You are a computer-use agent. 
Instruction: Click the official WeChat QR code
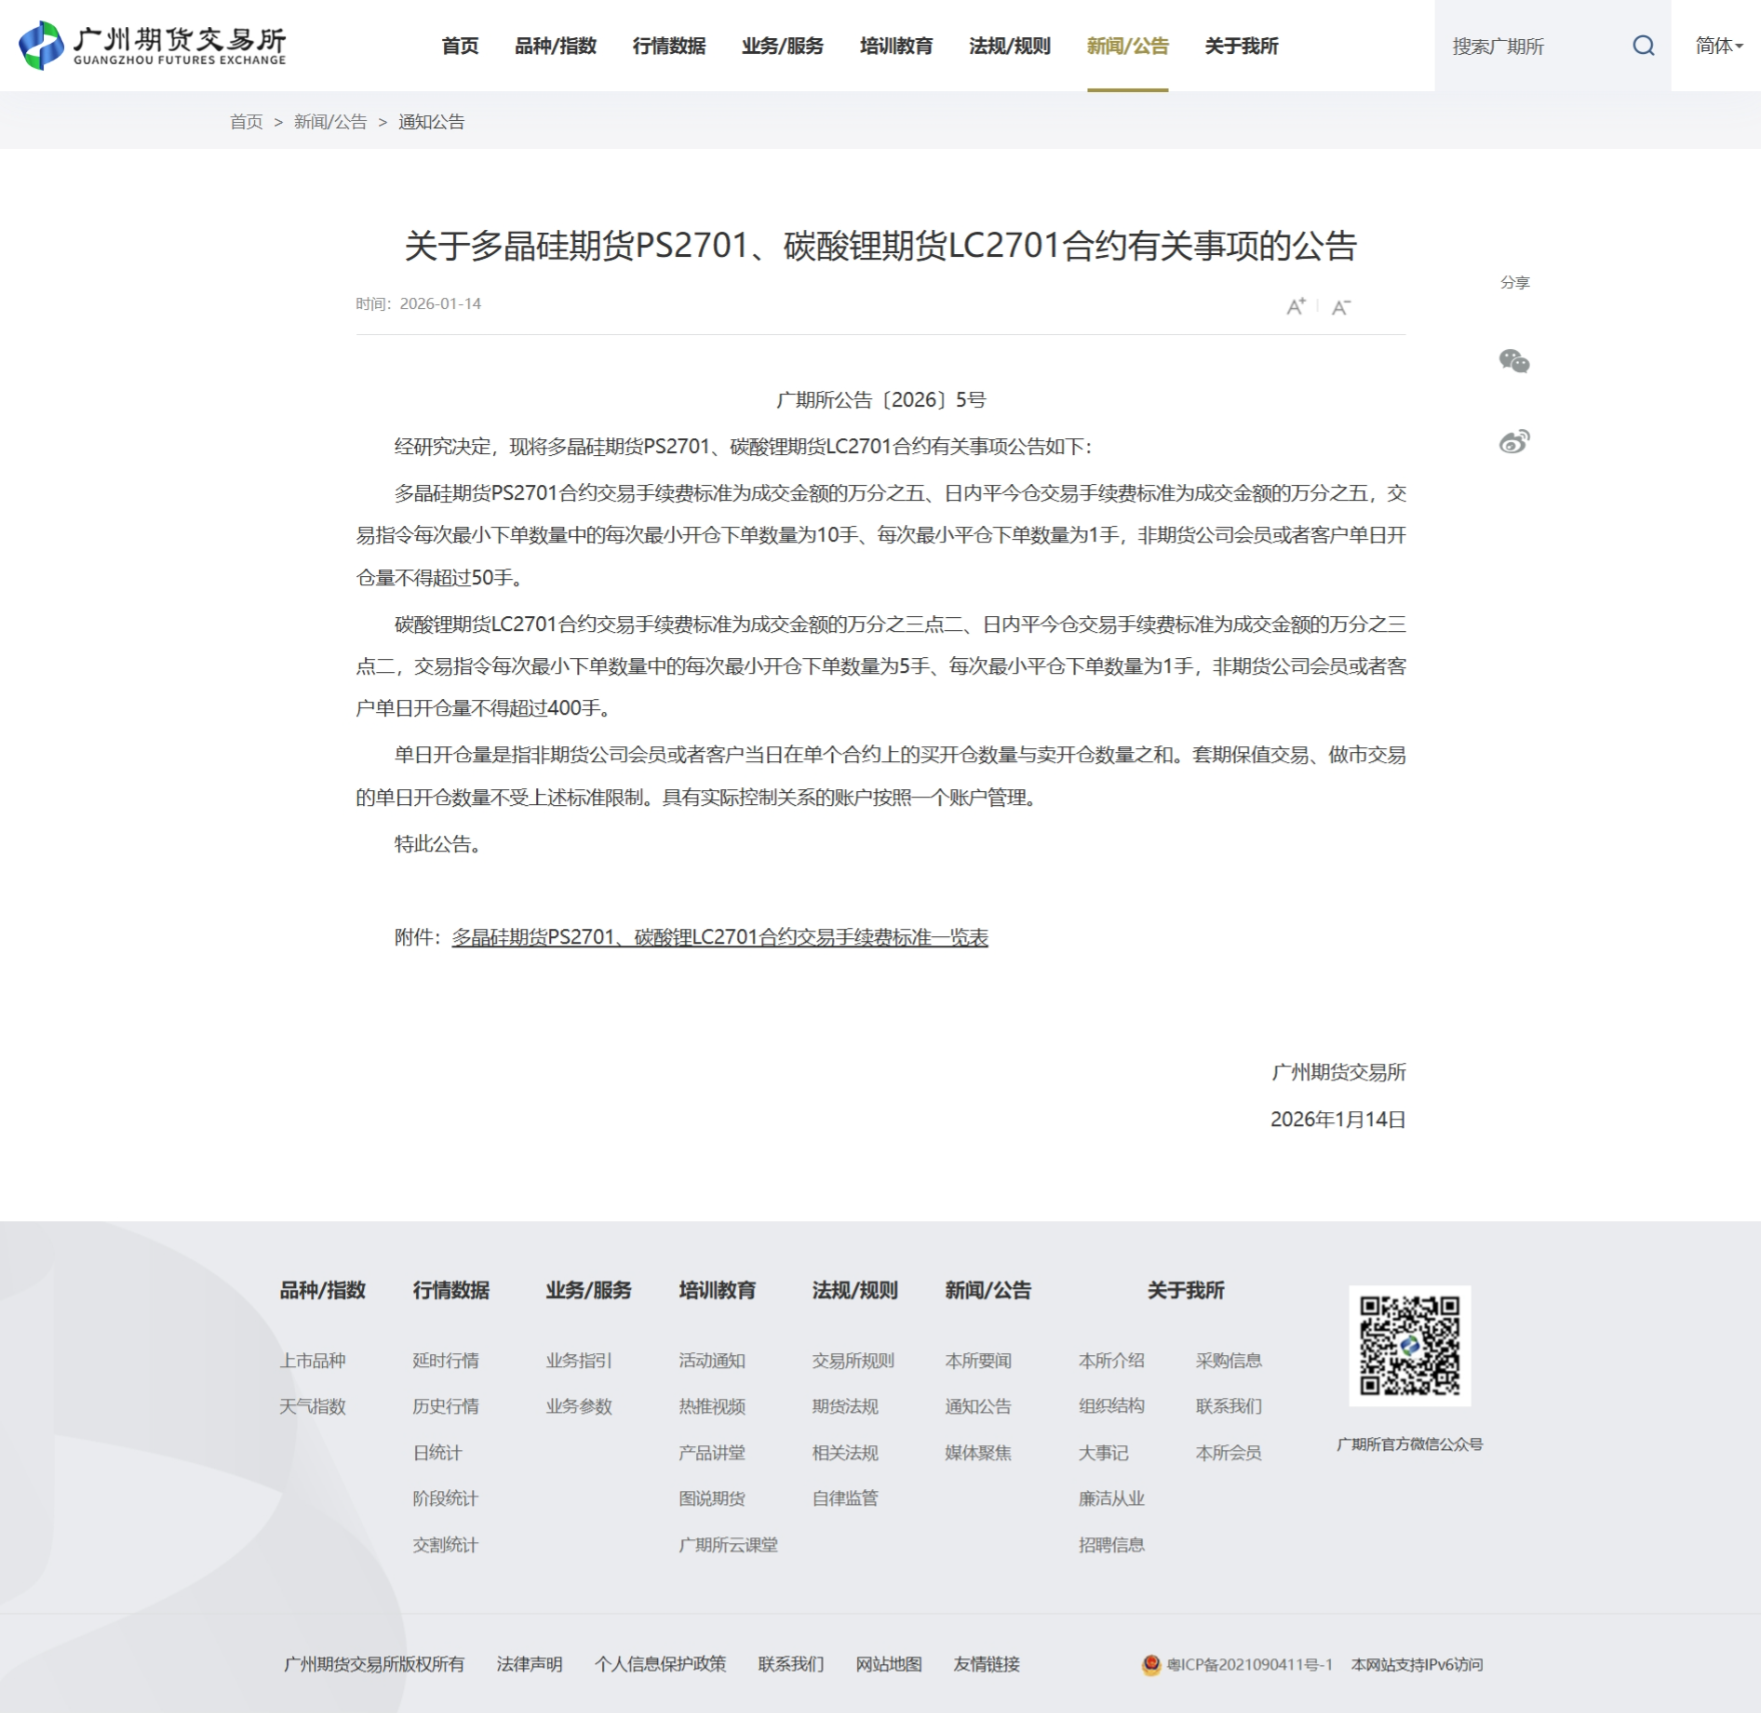(x=1409, y=1345)
